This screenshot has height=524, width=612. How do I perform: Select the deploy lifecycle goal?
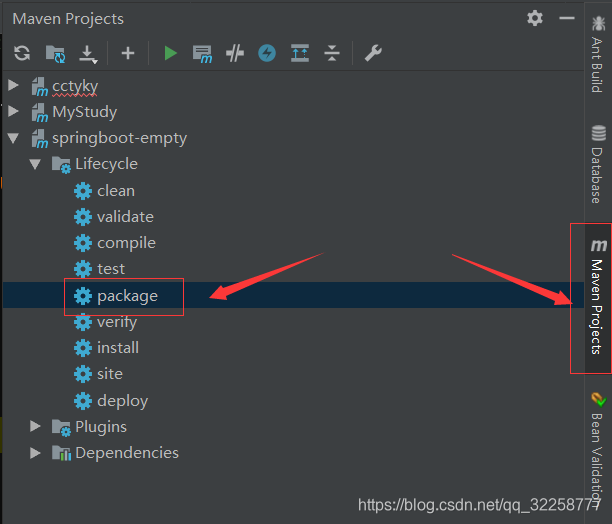tap(123, 401)
